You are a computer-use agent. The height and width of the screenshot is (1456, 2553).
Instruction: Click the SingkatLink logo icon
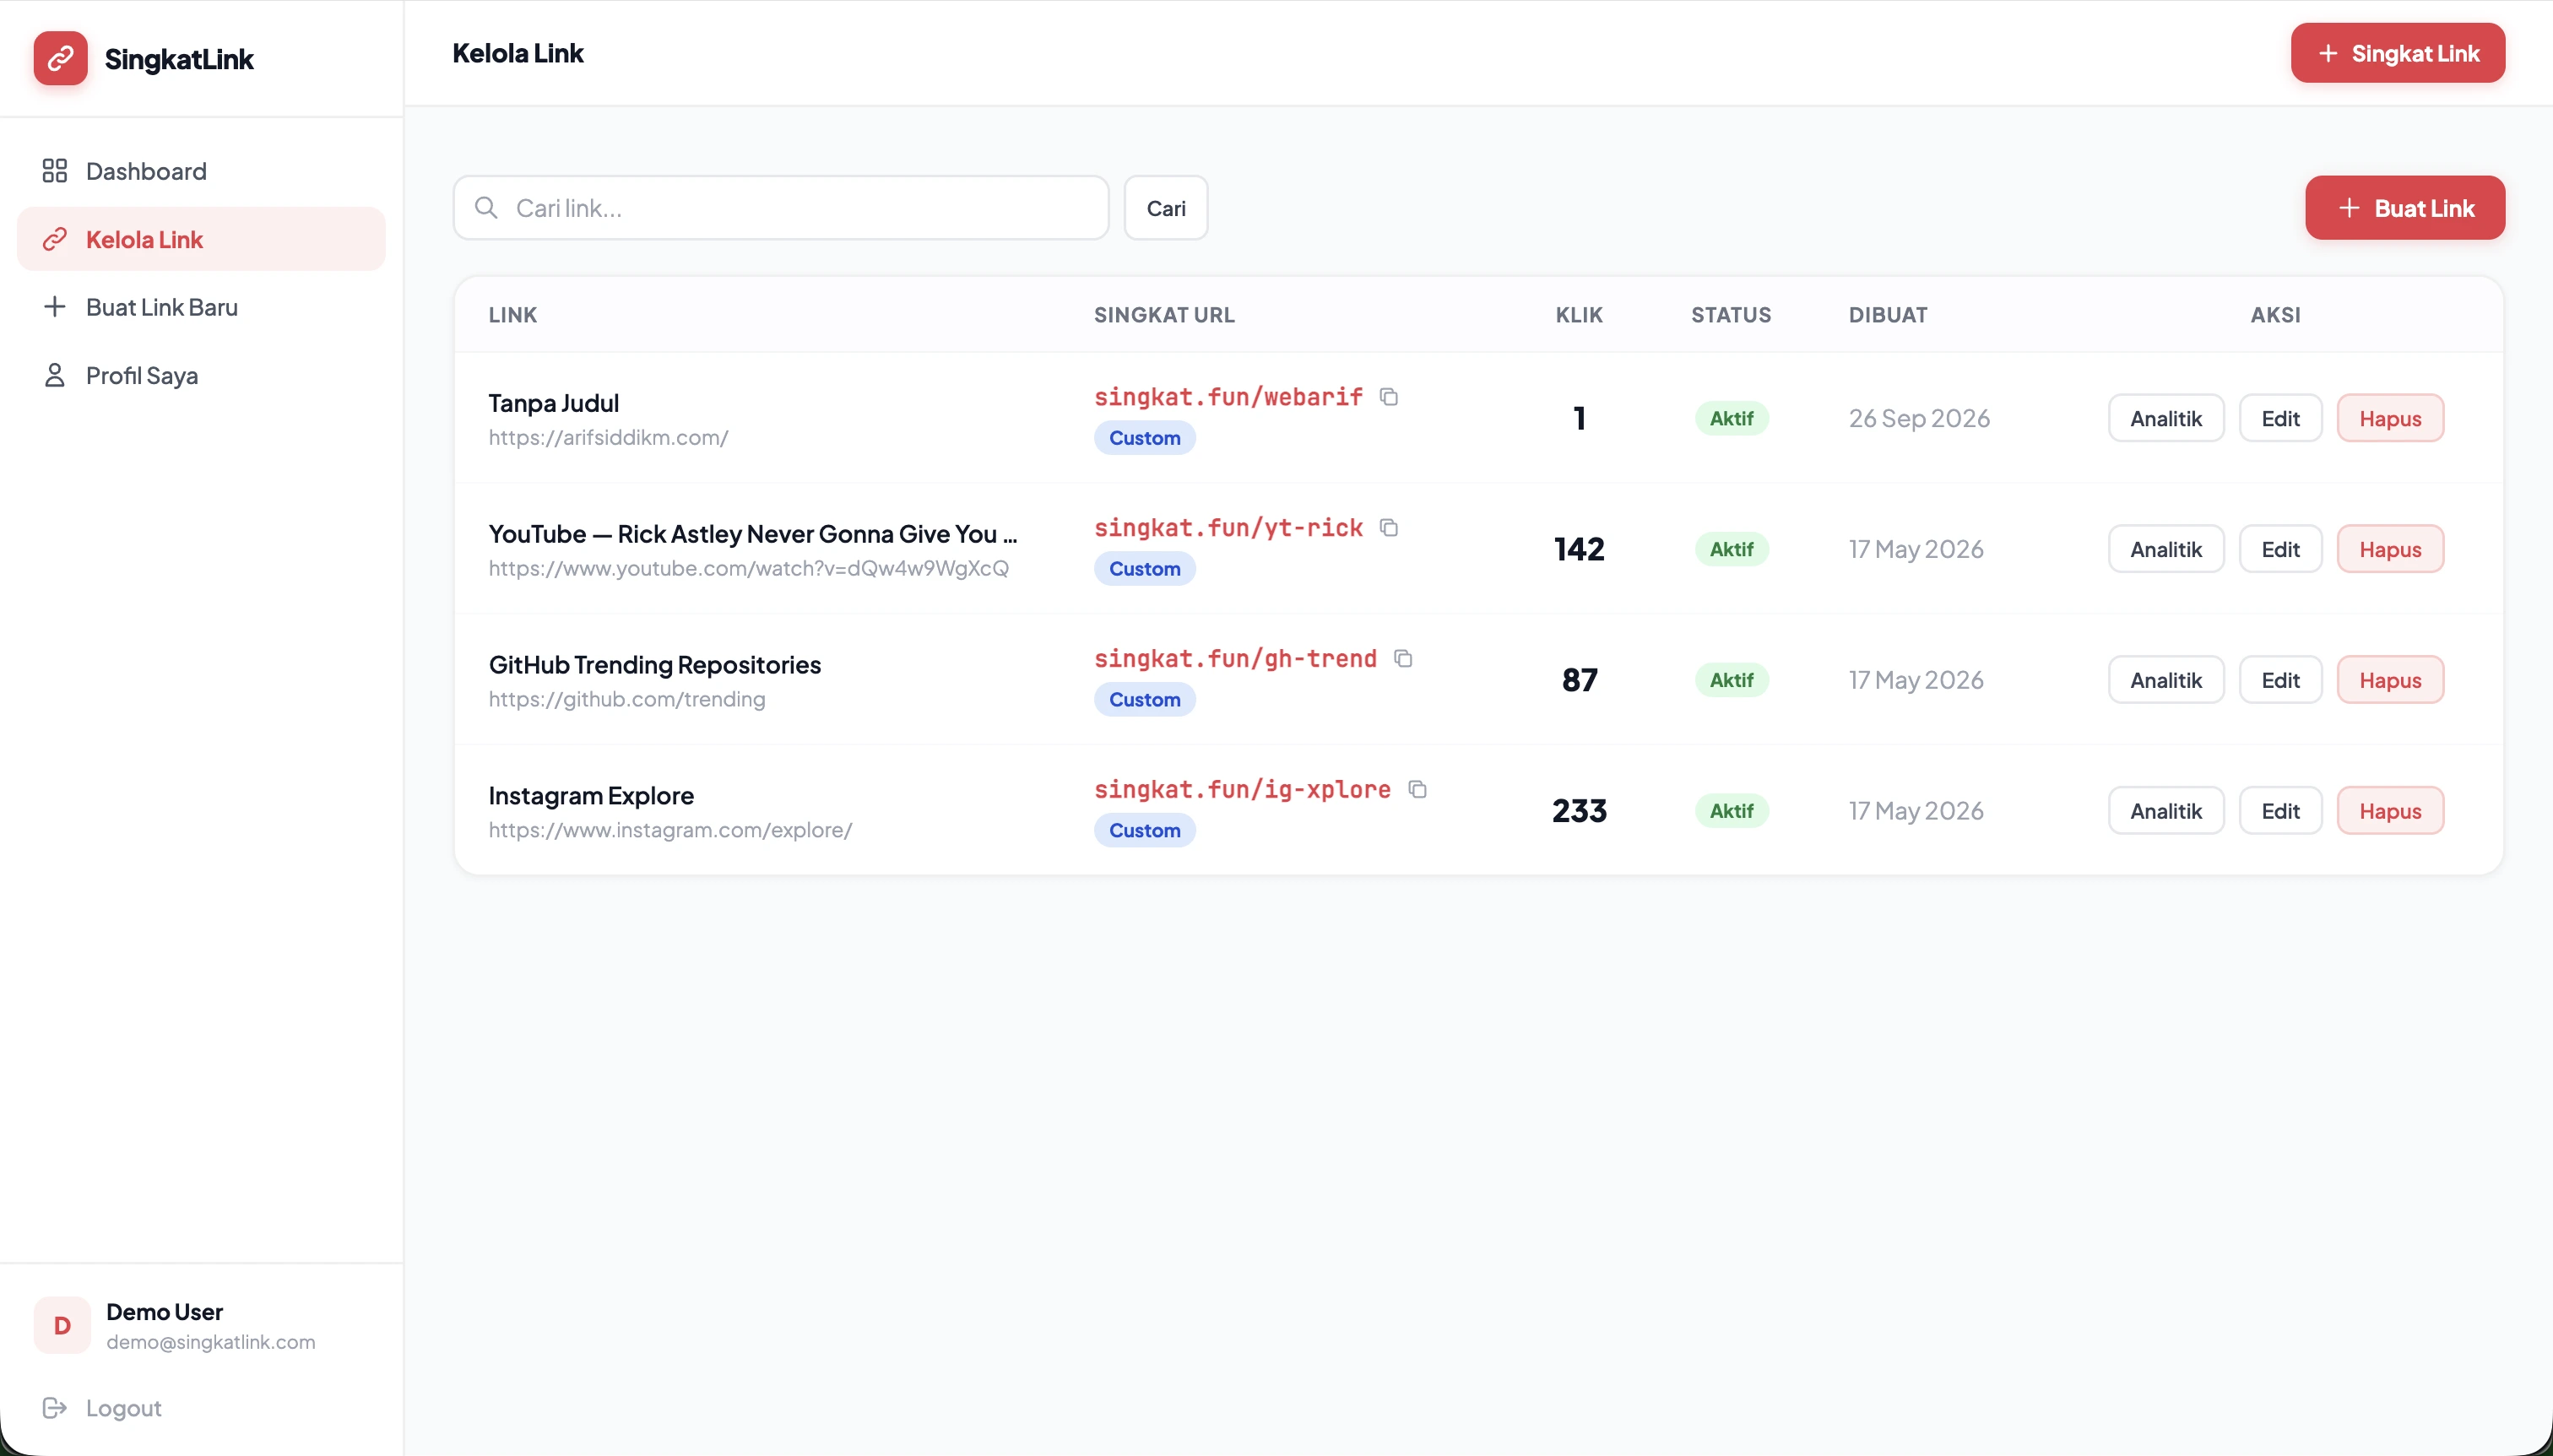pyautogui.click(x=60, y=58)
